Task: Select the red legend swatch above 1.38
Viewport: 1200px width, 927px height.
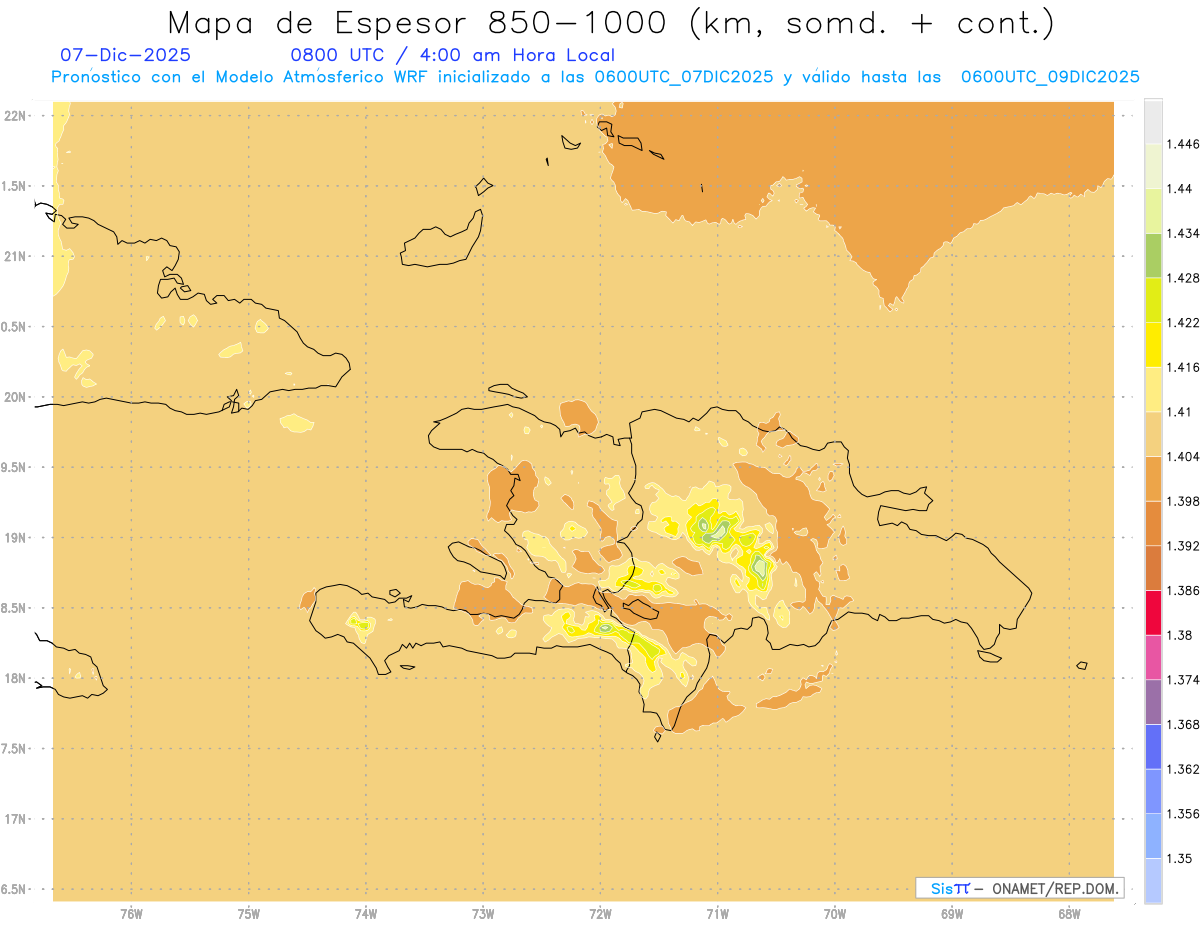Action: pos(1153,612)
